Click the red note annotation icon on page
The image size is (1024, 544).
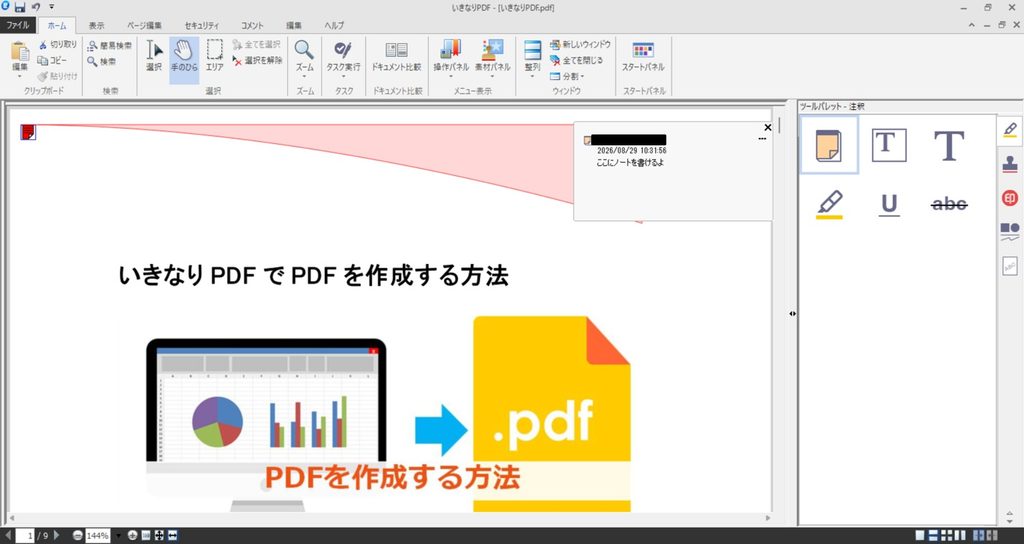pyautogui.click(x=28, y=132)
